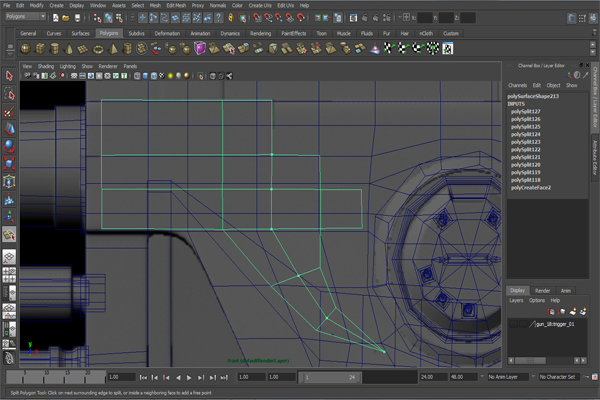This screenshot has height=400, width=600.
Task: Activate the Universal Manipulator tool
Action: 9,181
